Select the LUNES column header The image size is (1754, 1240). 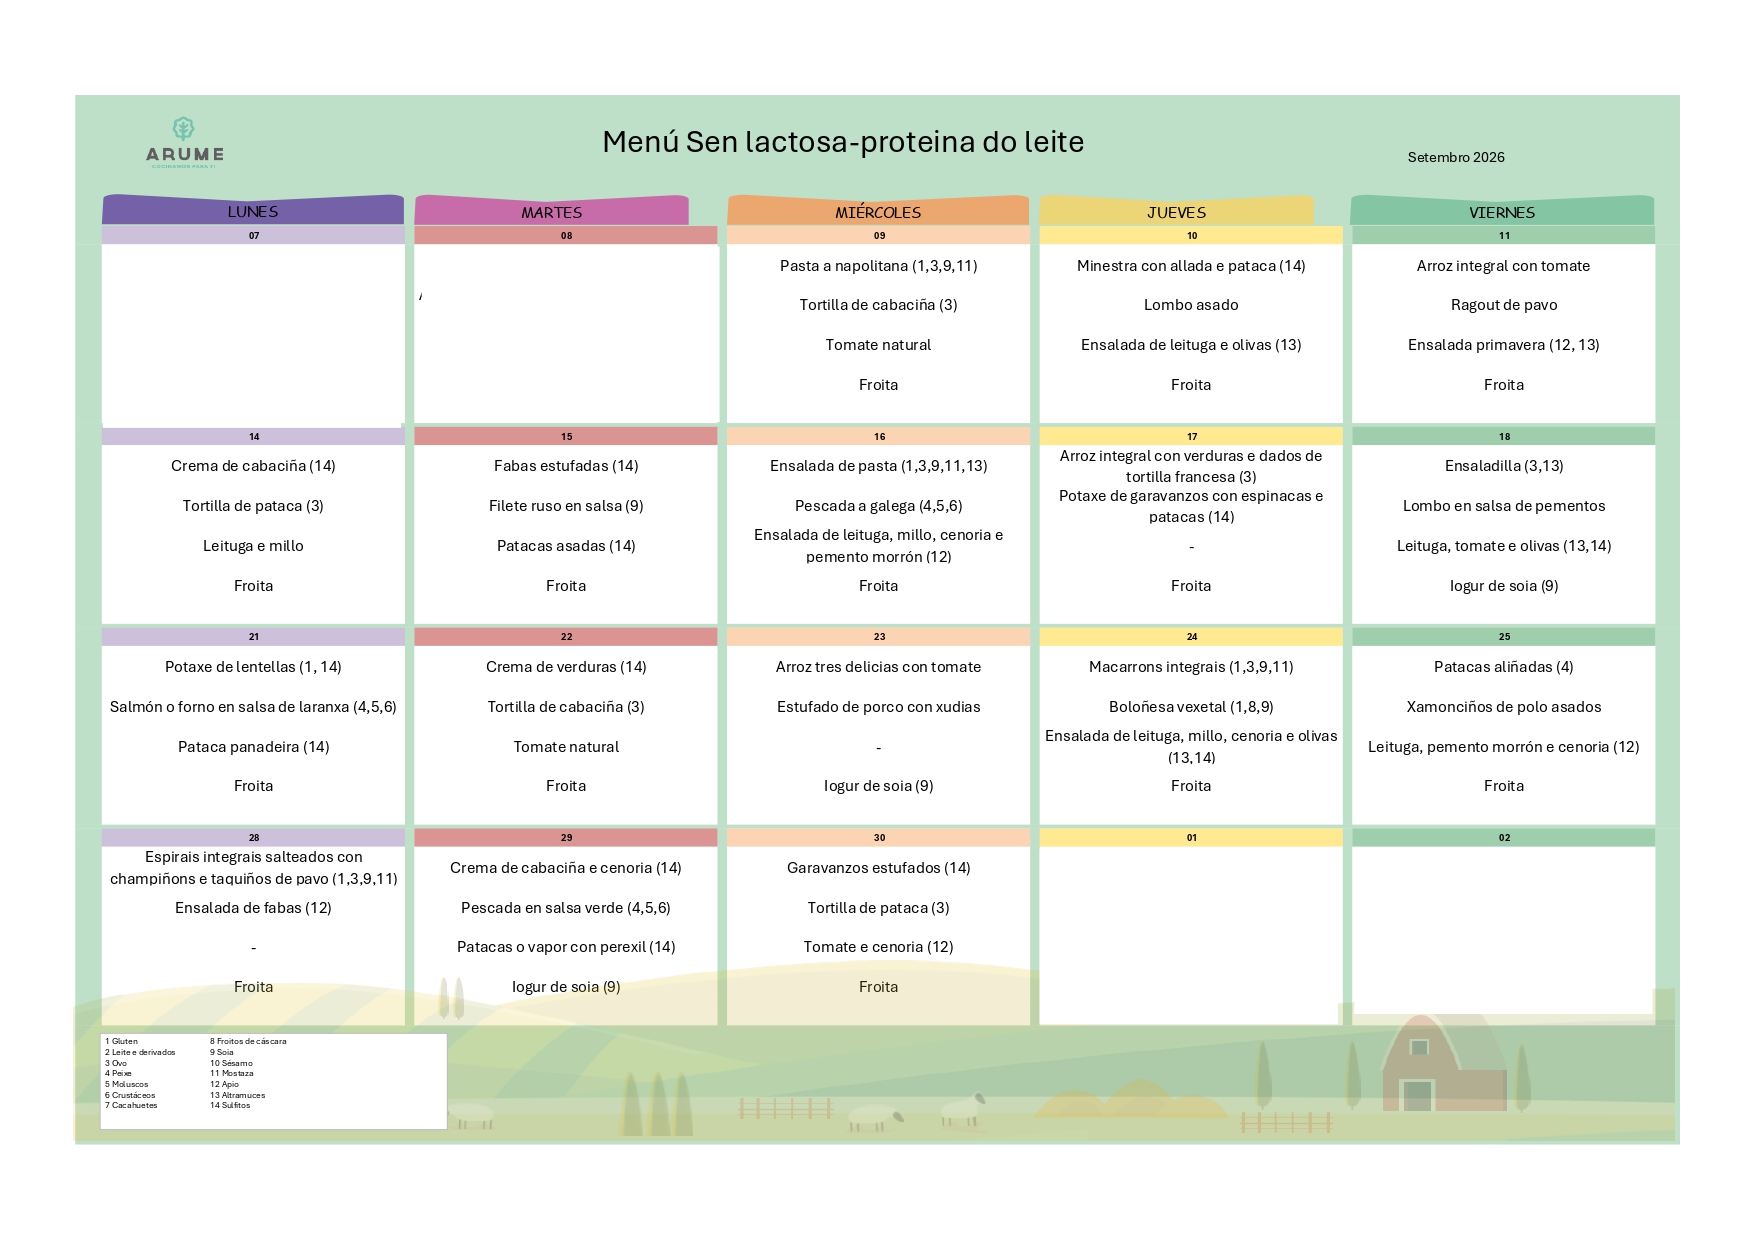[253, 210]
